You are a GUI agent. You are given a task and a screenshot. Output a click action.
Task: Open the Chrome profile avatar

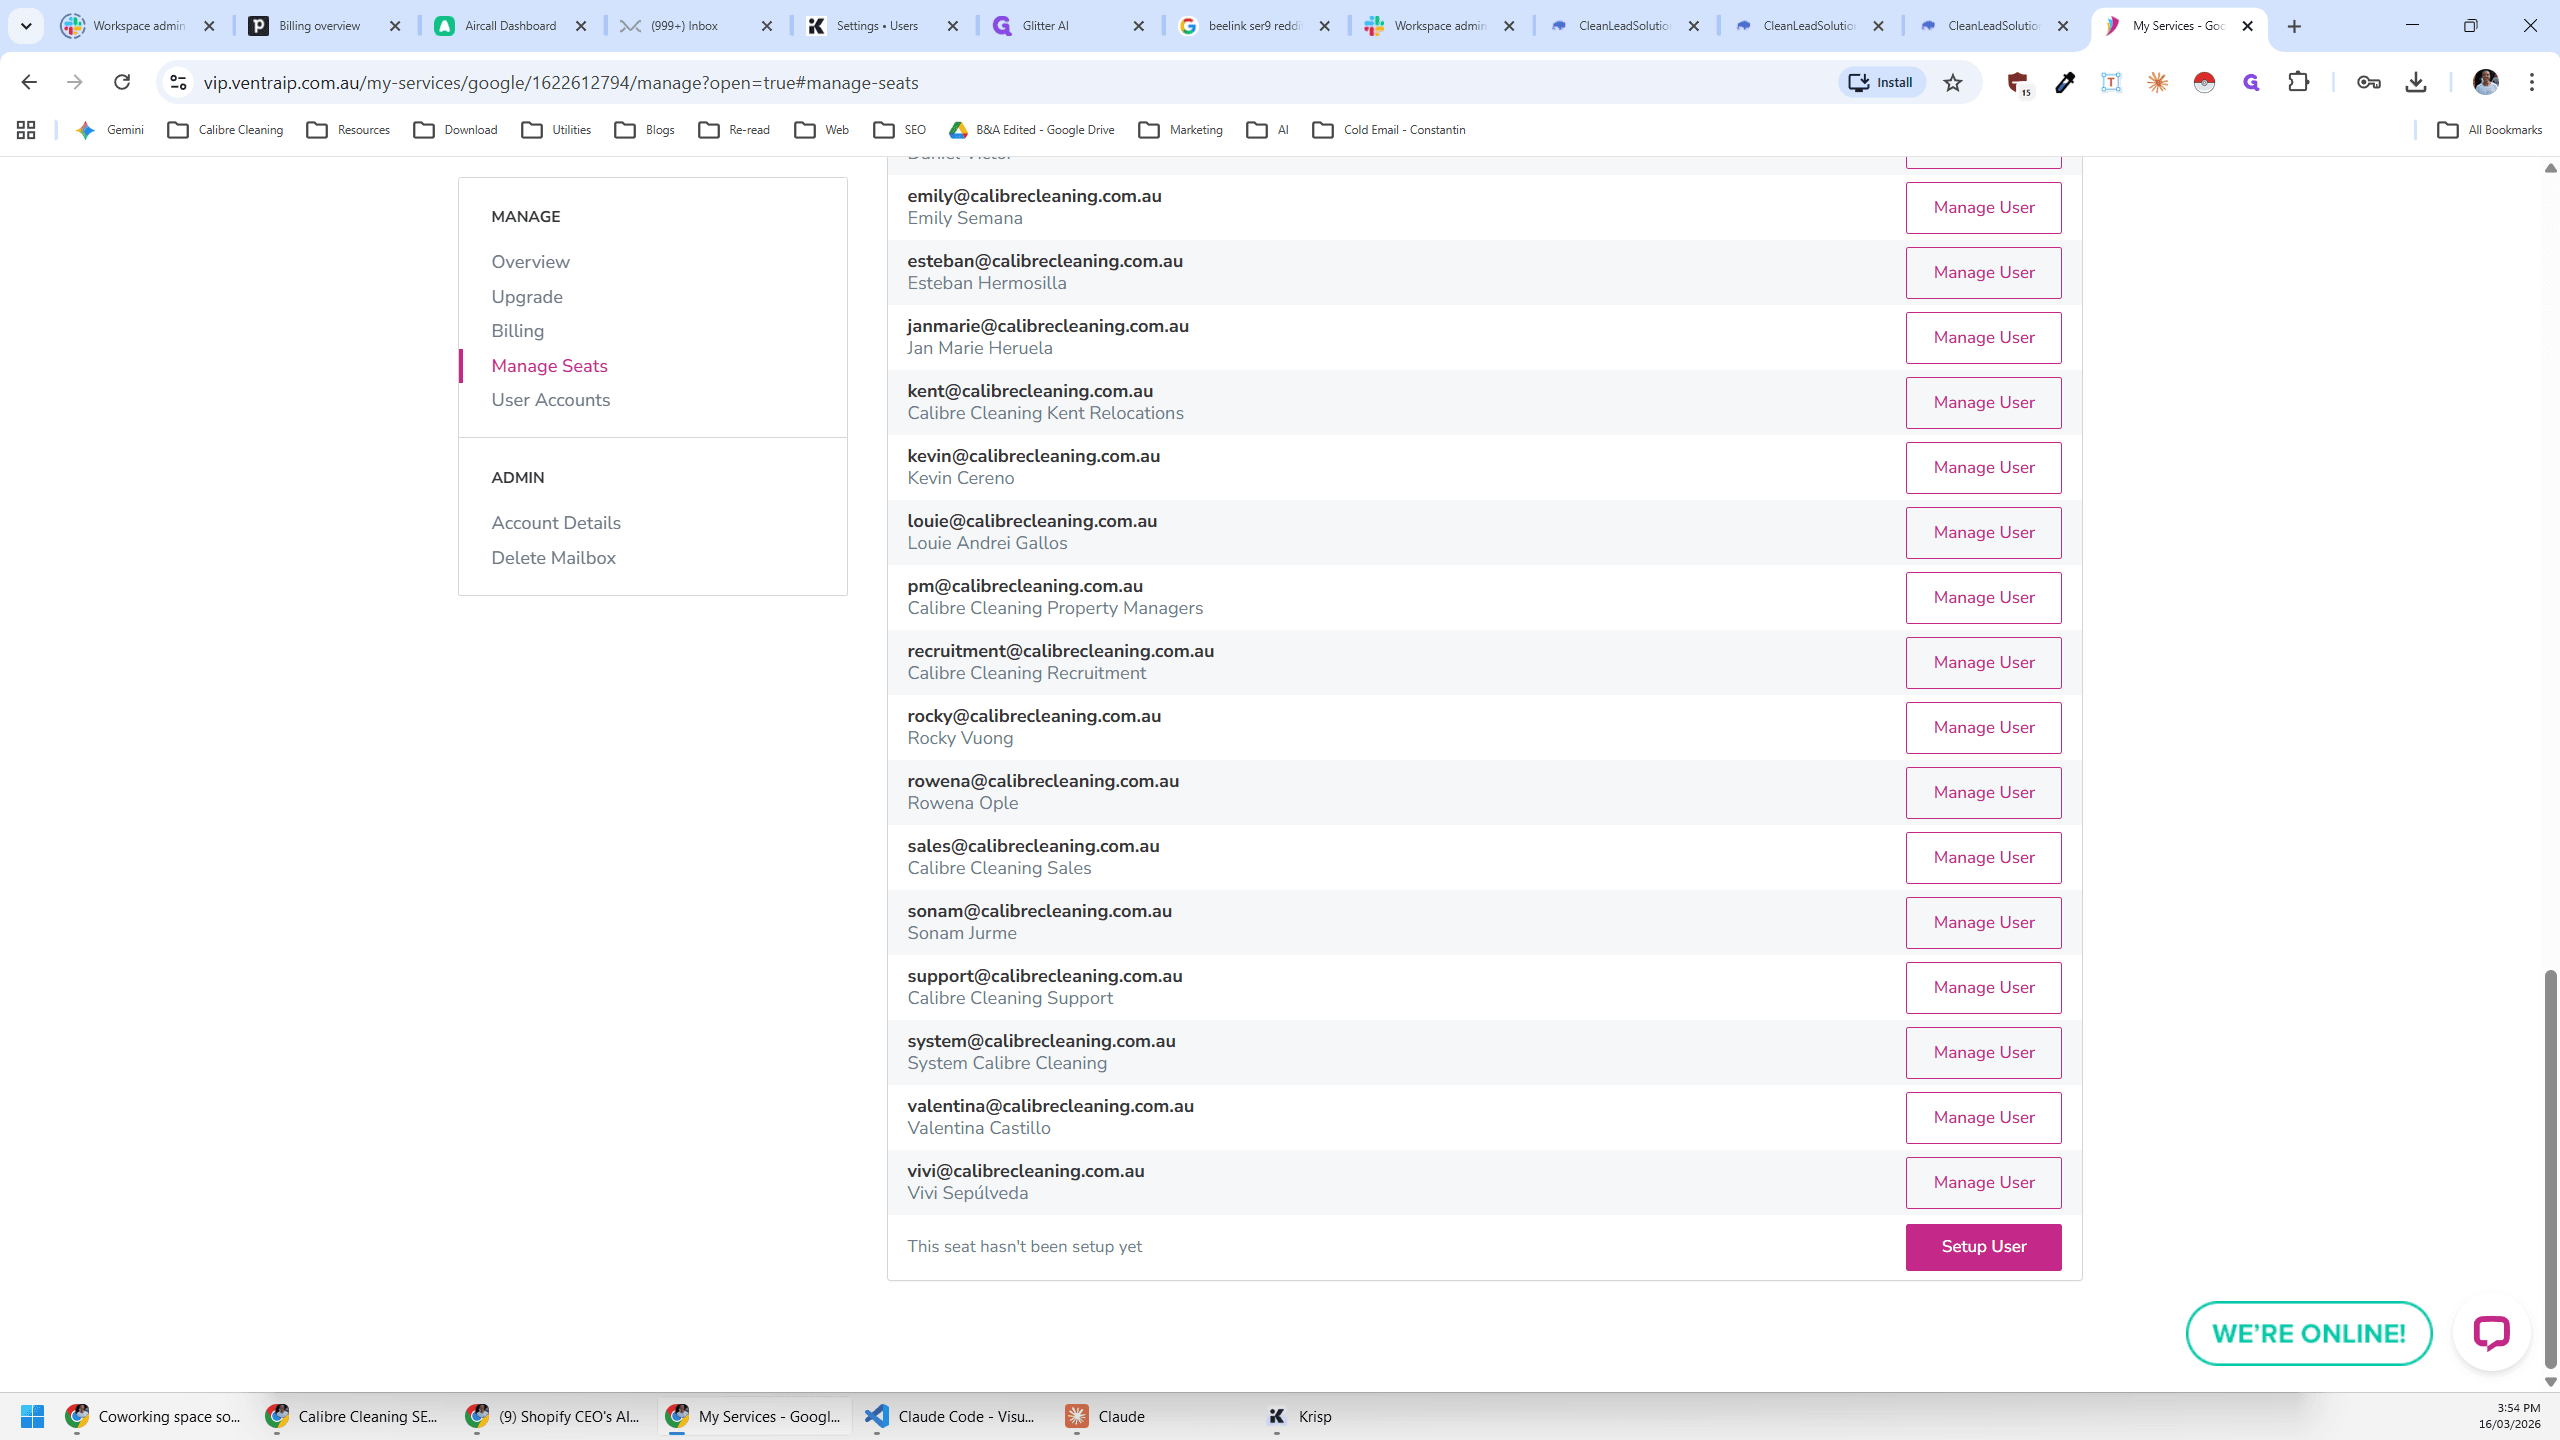2485,83
